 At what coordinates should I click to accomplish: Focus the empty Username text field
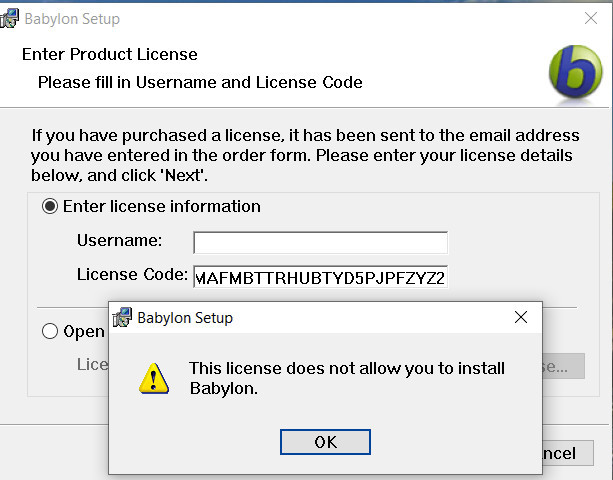tap(320, 242)
